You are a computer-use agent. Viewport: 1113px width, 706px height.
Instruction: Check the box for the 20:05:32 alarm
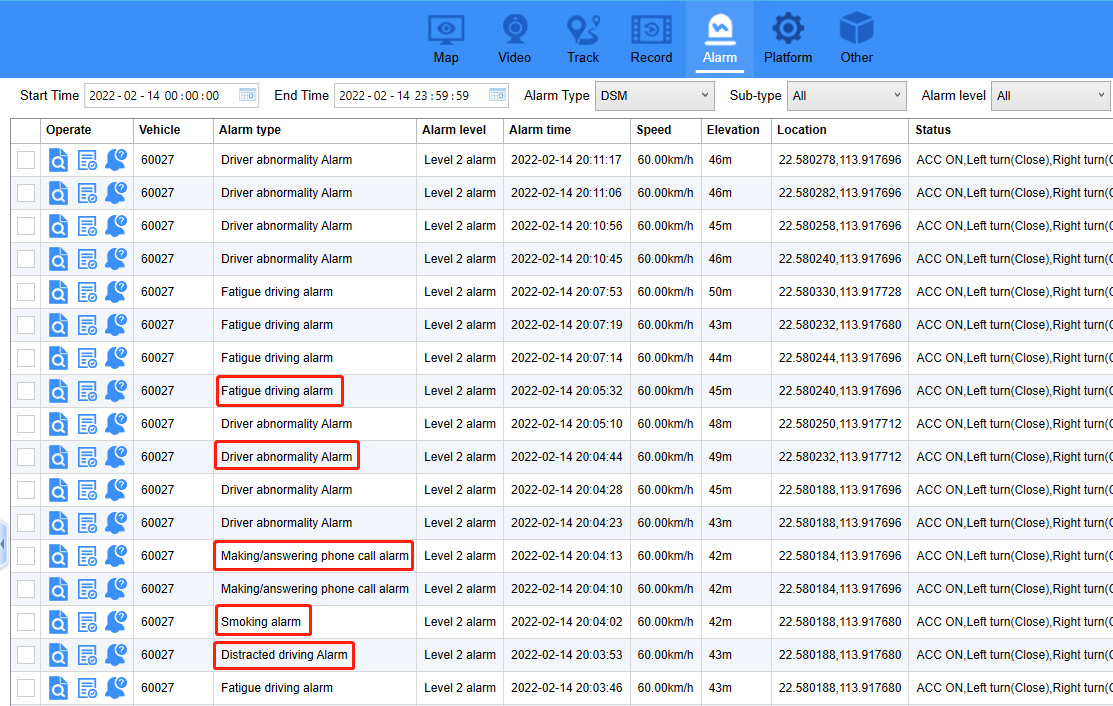point(26,391)
